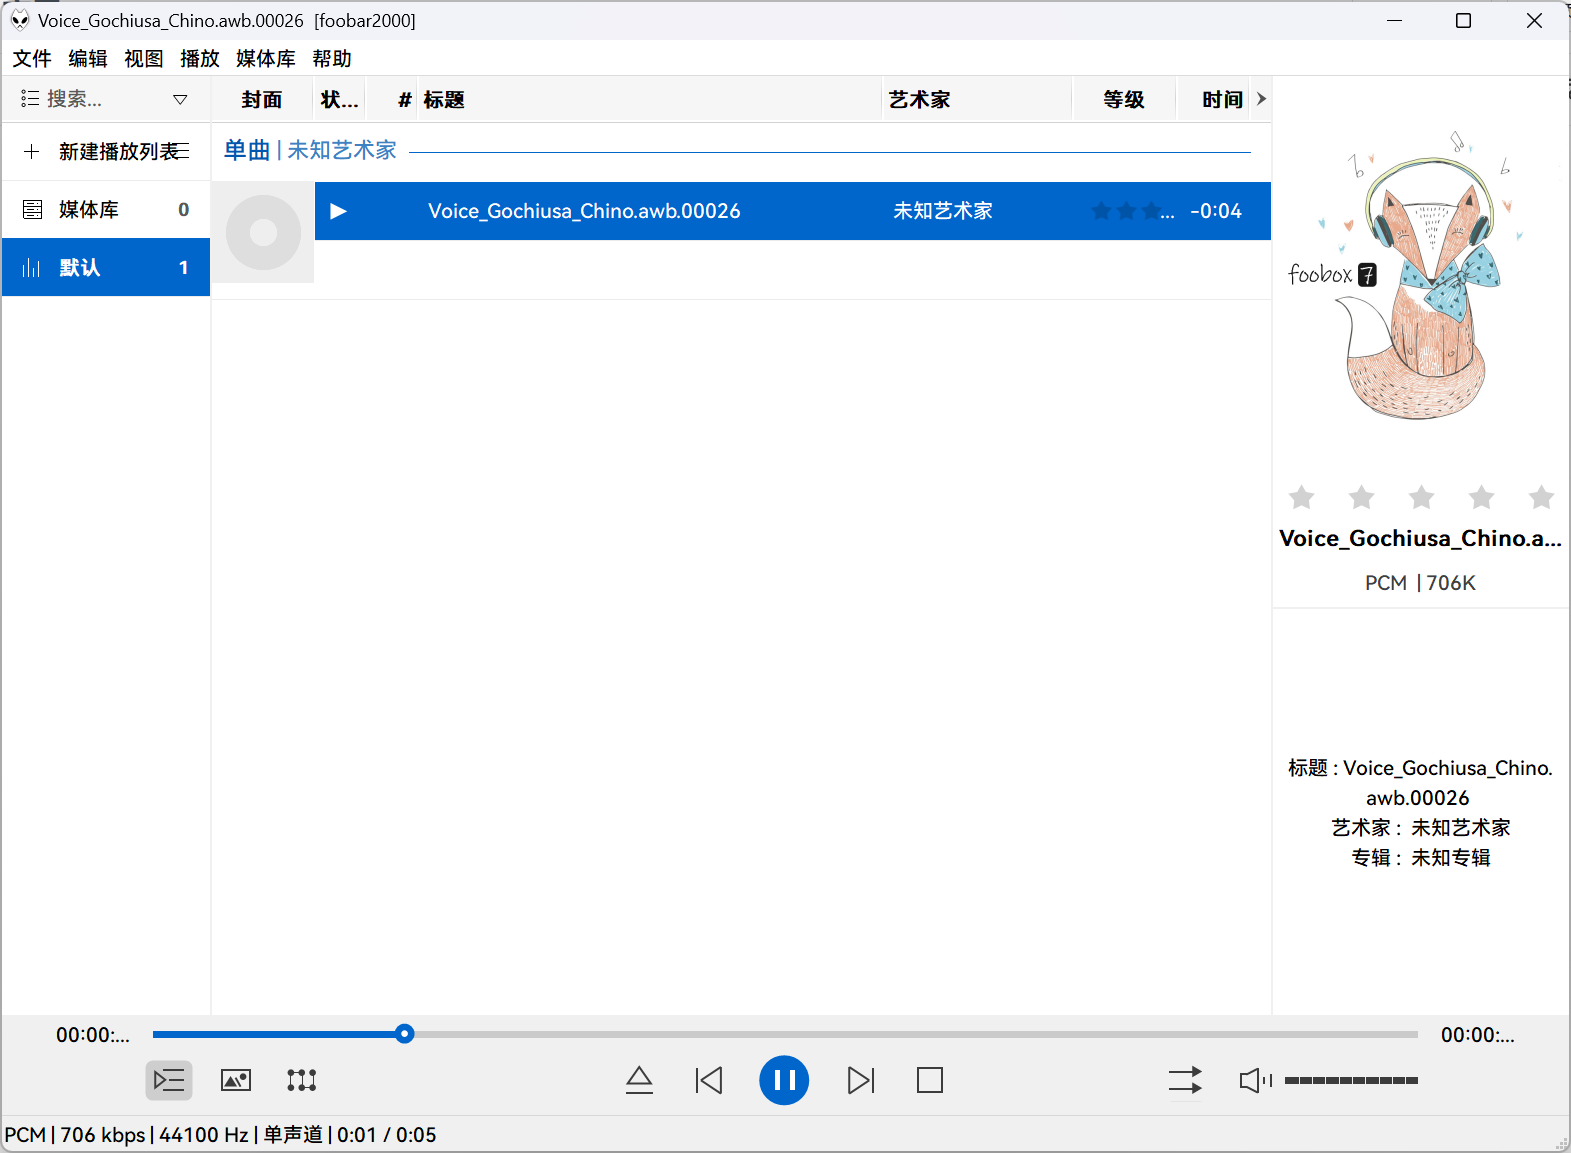The height and width of the screenshot is (1153, 1571).
Task: Click the playing indicator triangle in the row
Action: (x=338, y=211)
